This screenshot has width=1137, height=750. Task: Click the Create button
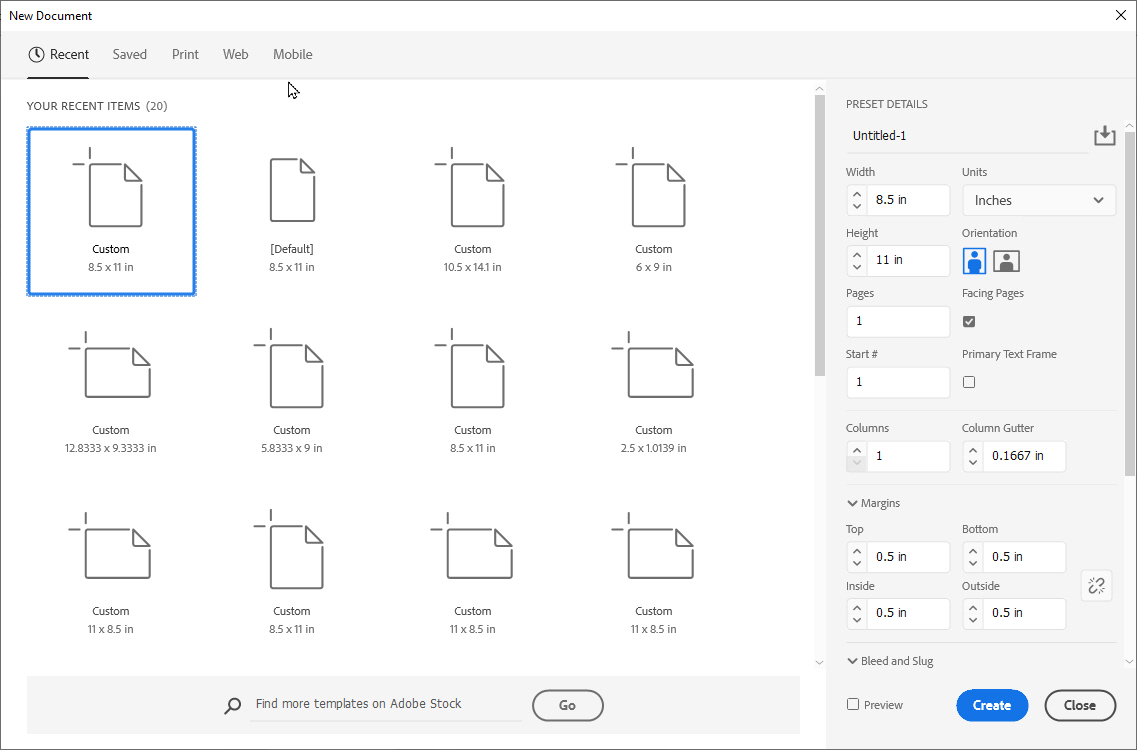point(992,705)
